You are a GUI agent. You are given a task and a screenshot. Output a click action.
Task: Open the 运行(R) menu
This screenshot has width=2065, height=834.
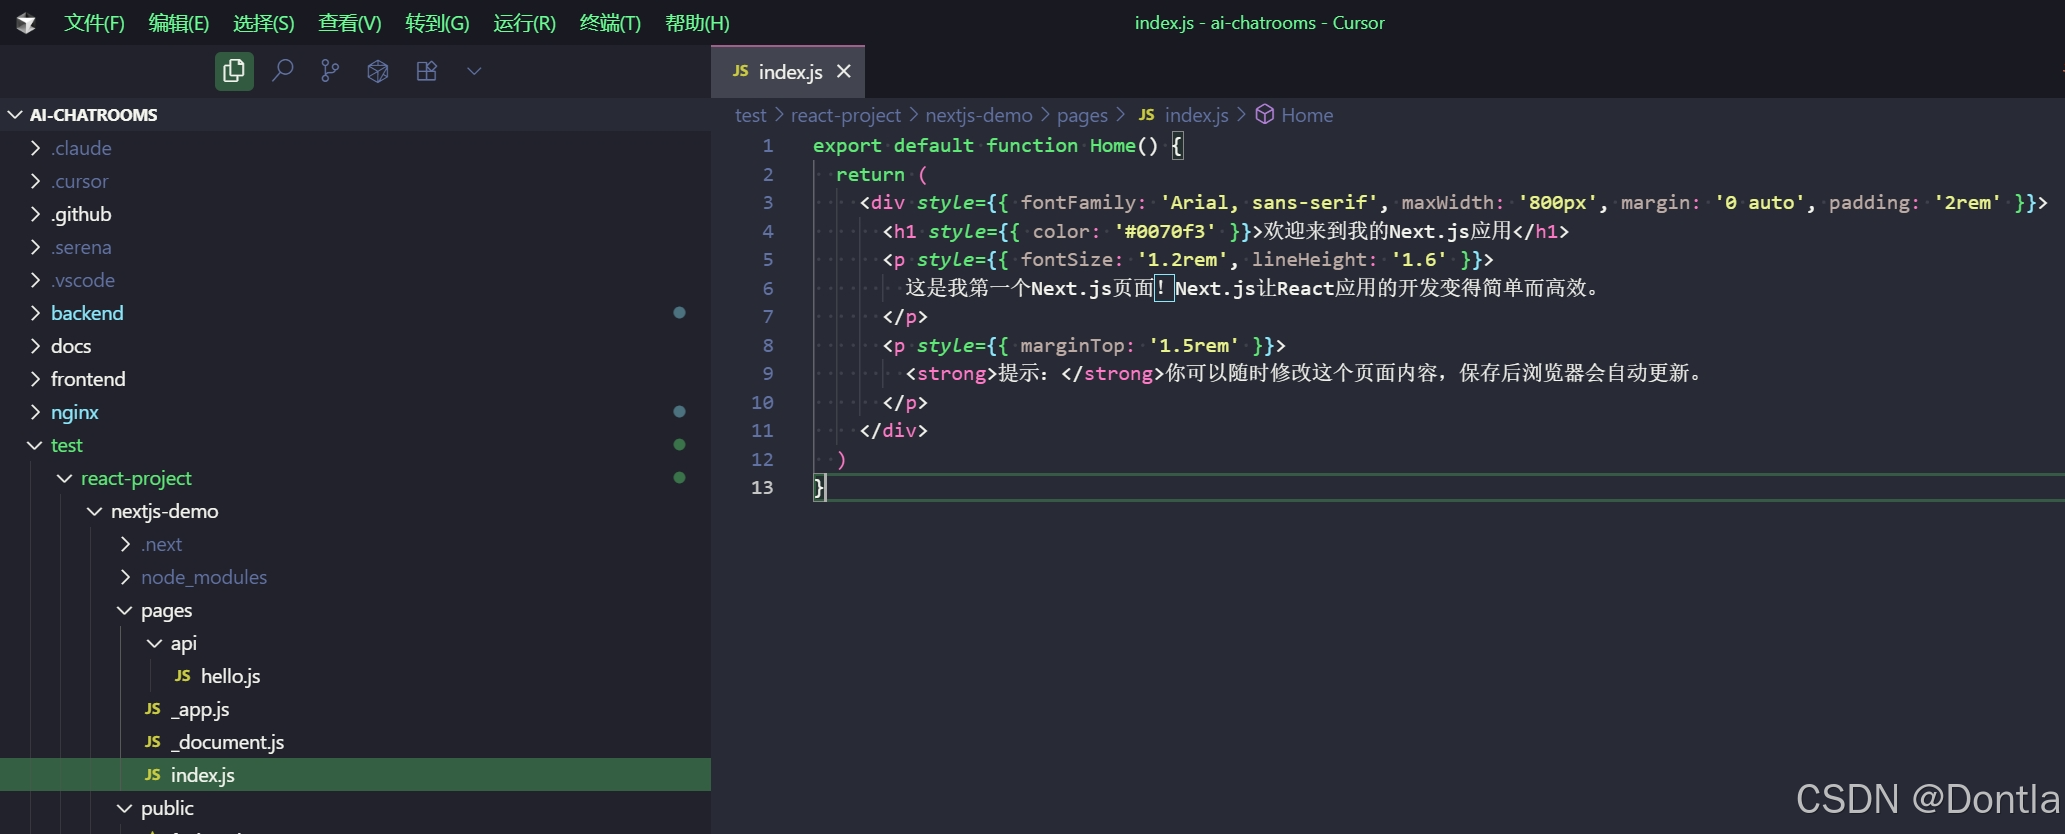524,23
